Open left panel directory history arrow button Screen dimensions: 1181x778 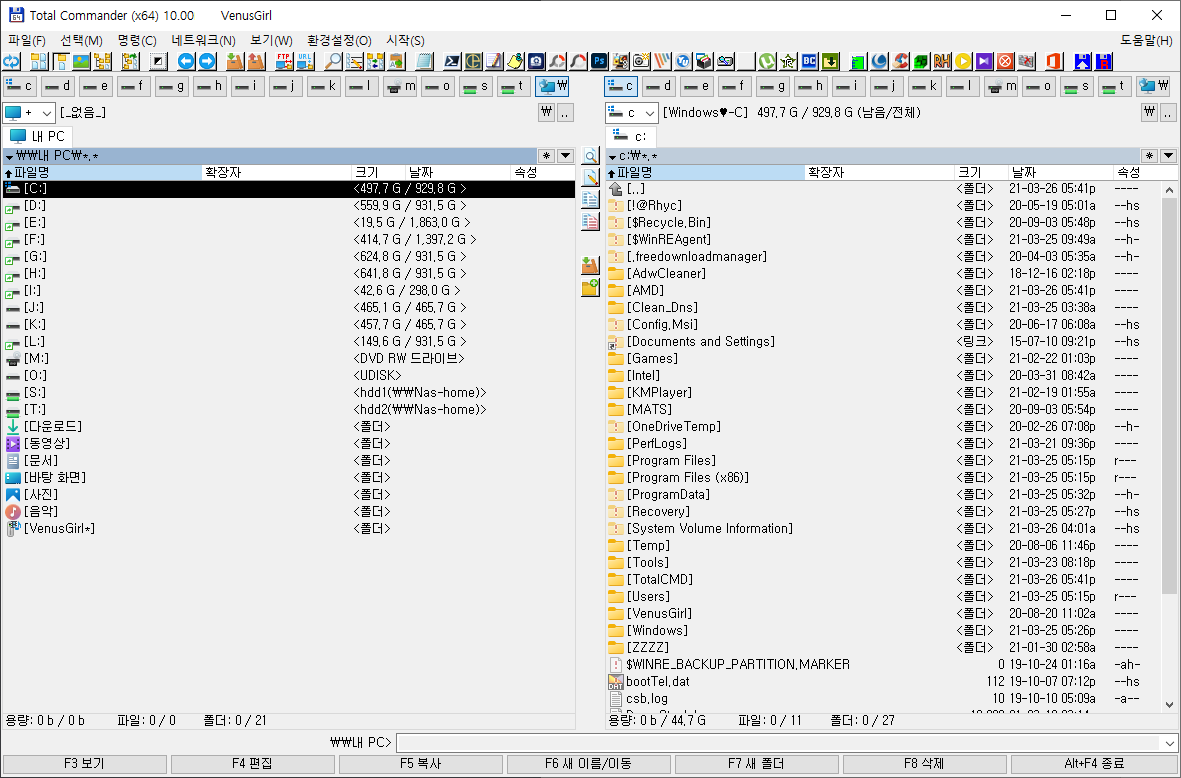coord(565,156)
